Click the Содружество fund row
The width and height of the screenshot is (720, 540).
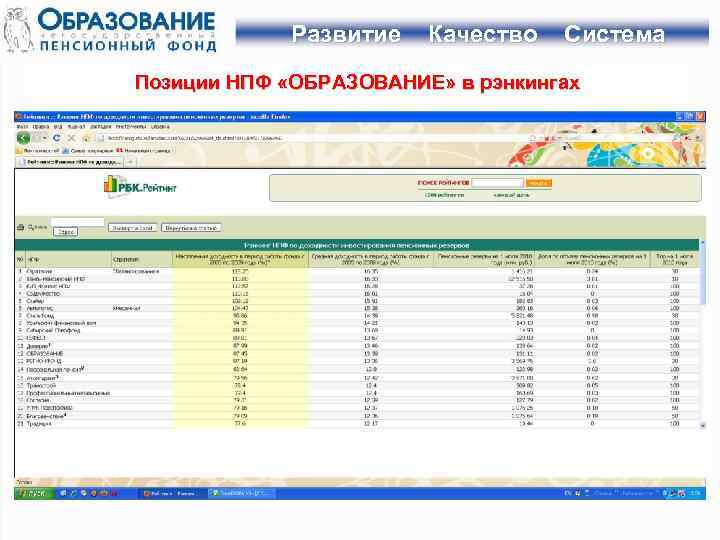(x=357, y=293)
